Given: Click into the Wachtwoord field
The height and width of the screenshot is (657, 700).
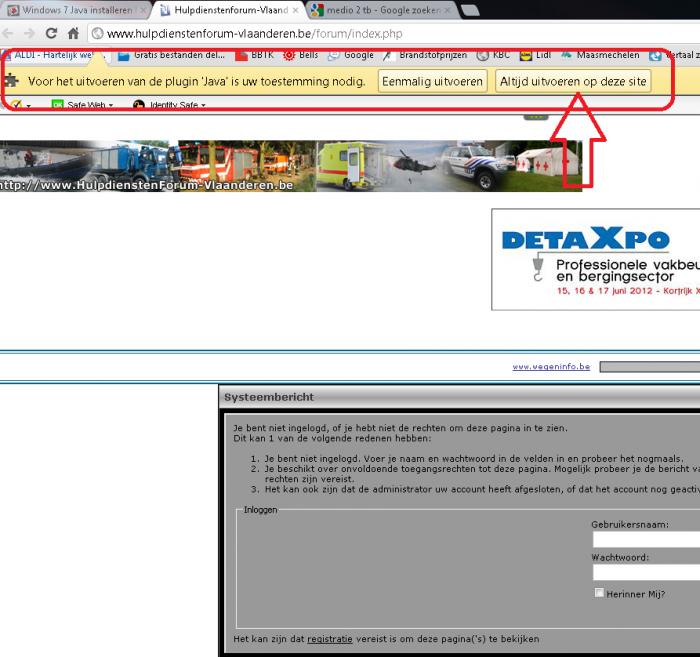Looking at the screenshot, I should point(646,572).
